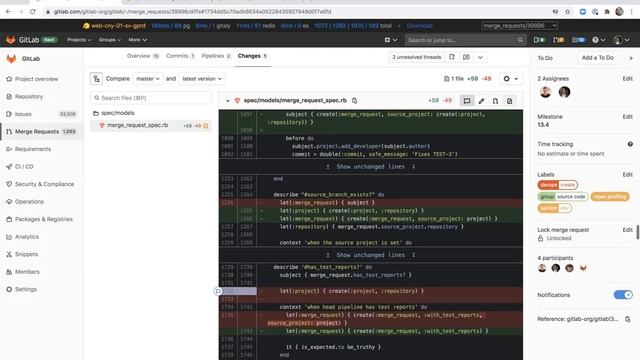Click Add a To Do button
Screen dimensions: 640x360
click(x=598, y=58)
